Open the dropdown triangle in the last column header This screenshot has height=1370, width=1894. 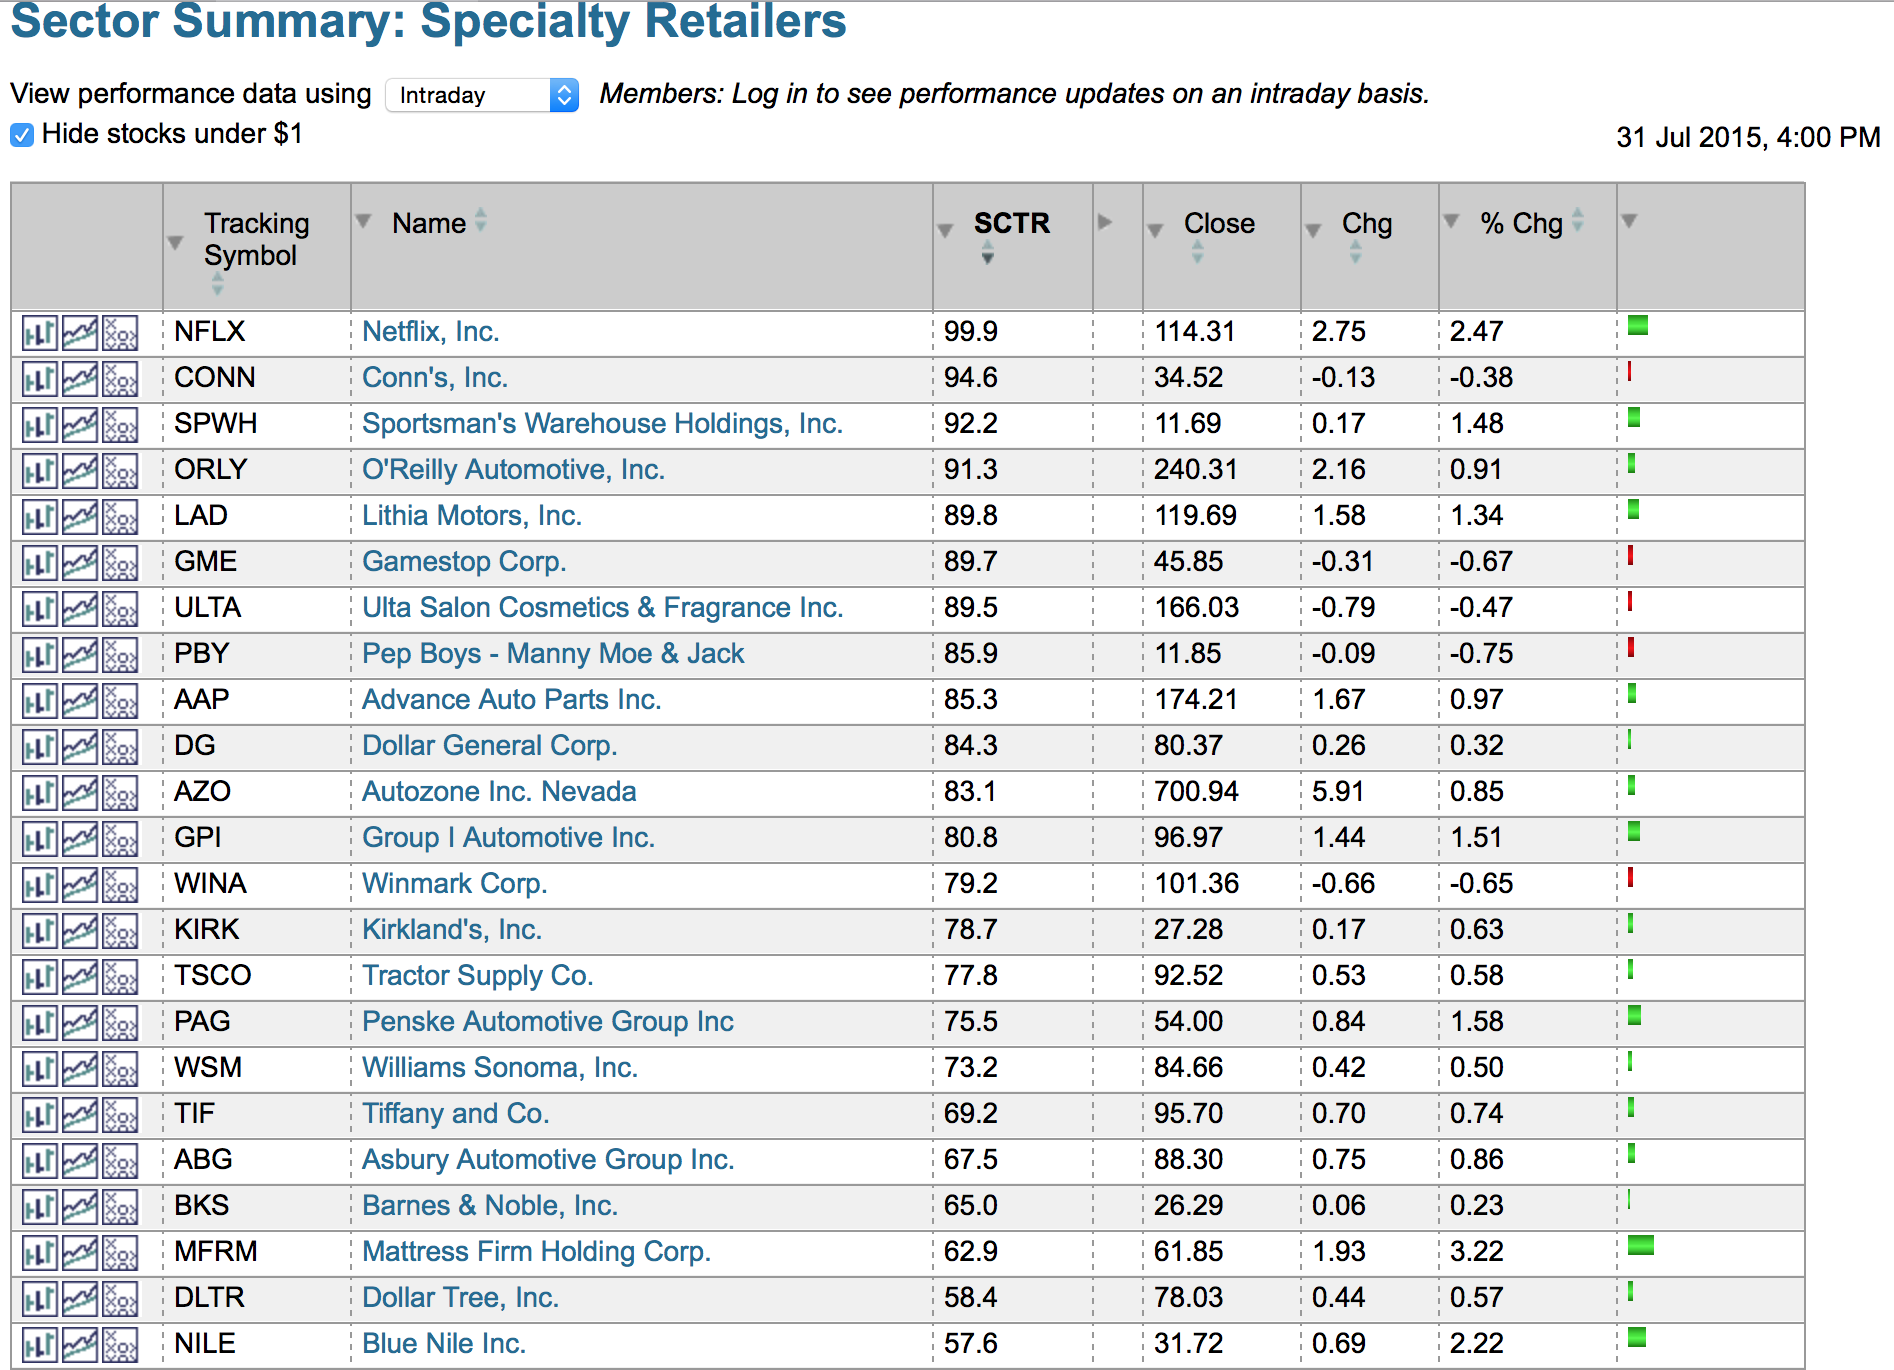[x=1629, y=221]
